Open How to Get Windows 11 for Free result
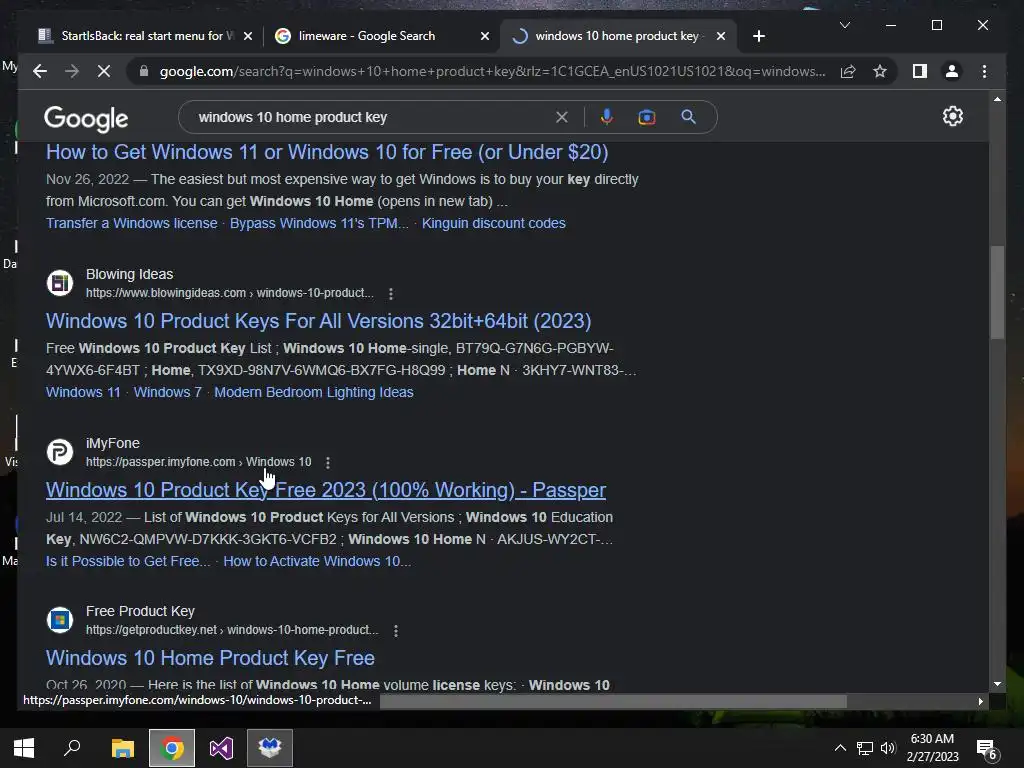Screen dimensions: 1024x768 click(x=327, y=152)
